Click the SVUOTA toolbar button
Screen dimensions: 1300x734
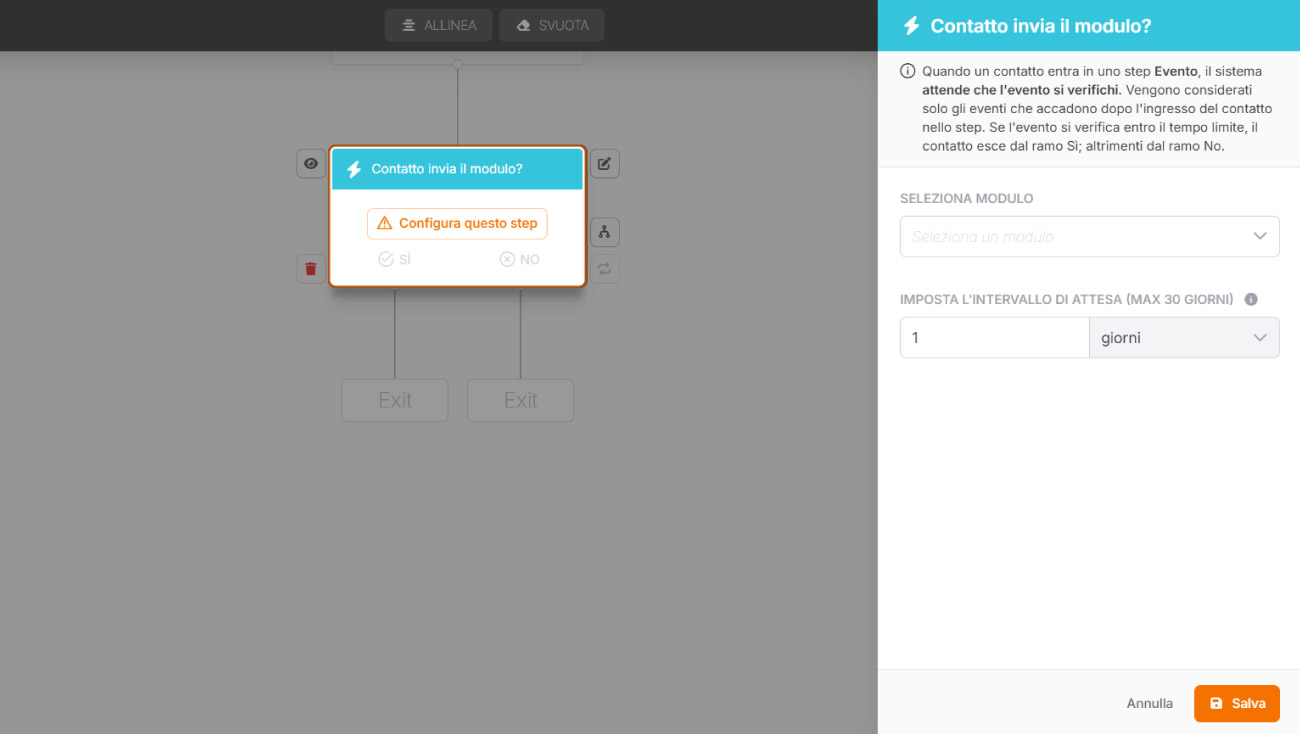(552, 25)
